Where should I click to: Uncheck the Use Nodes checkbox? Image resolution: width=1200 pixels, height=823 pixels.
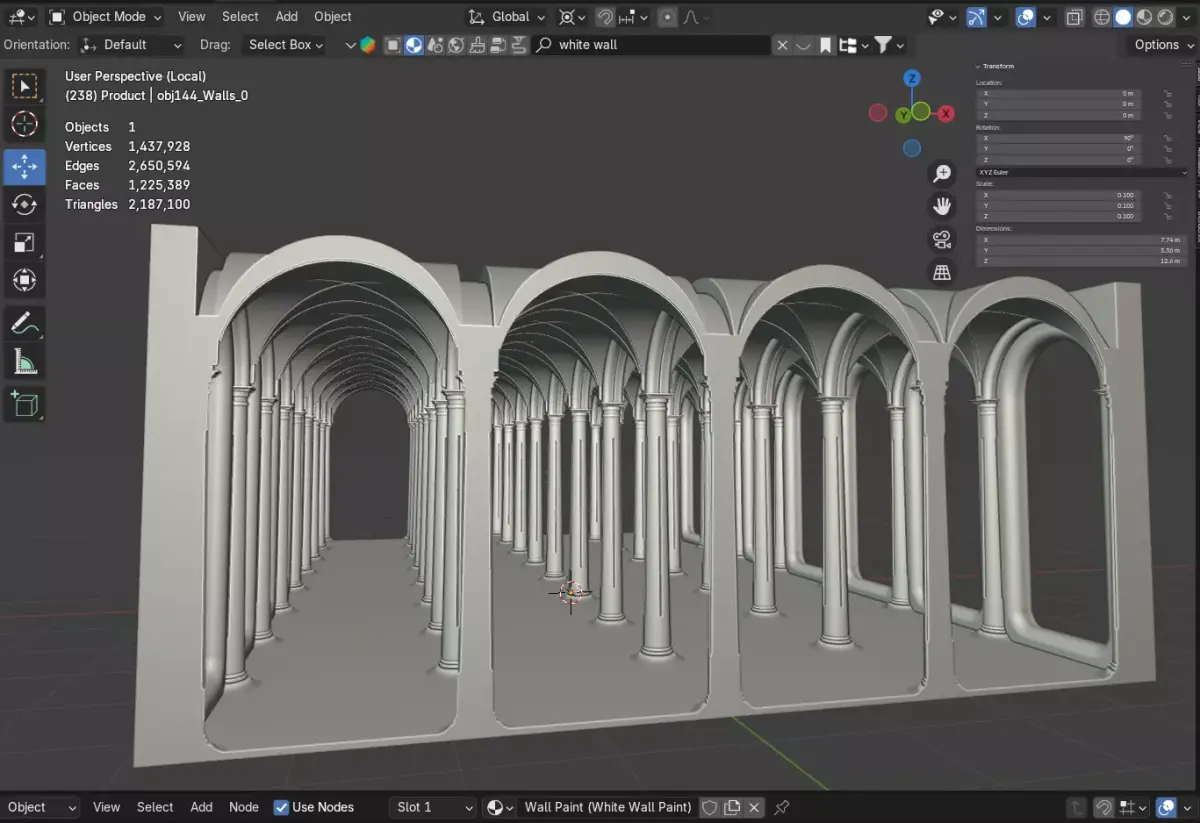pyautogui.click(x=281, y=807)
